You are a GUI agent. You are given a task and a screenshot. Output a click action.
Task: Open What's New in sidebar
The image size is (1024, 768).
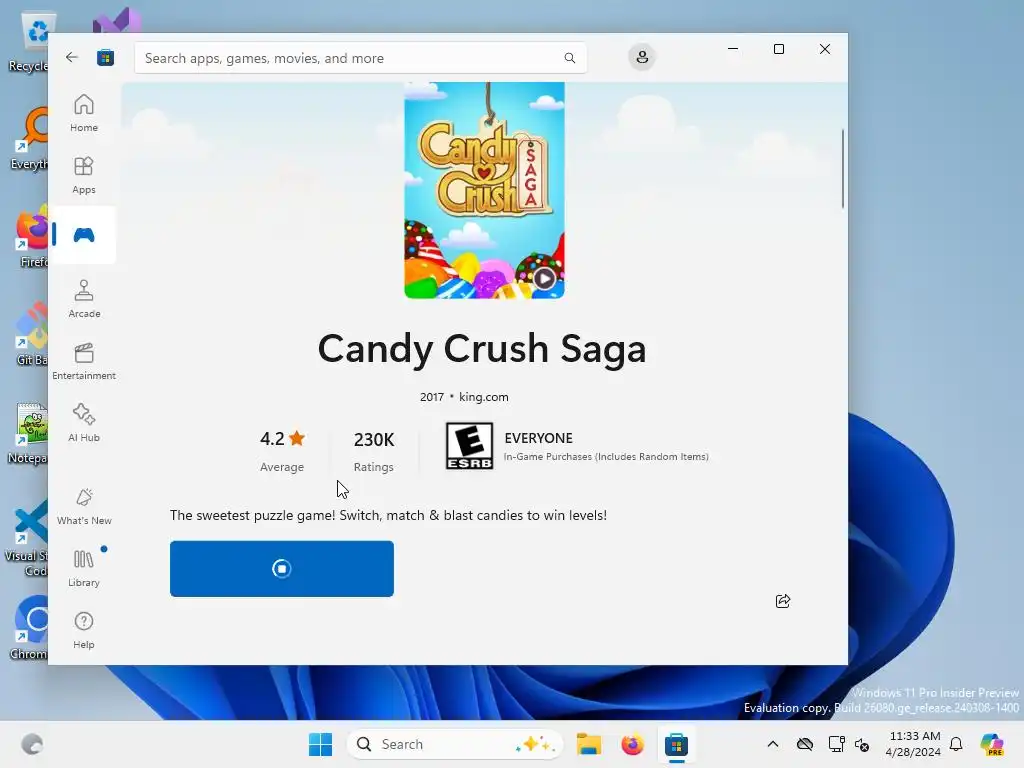(x=84, y=506)
